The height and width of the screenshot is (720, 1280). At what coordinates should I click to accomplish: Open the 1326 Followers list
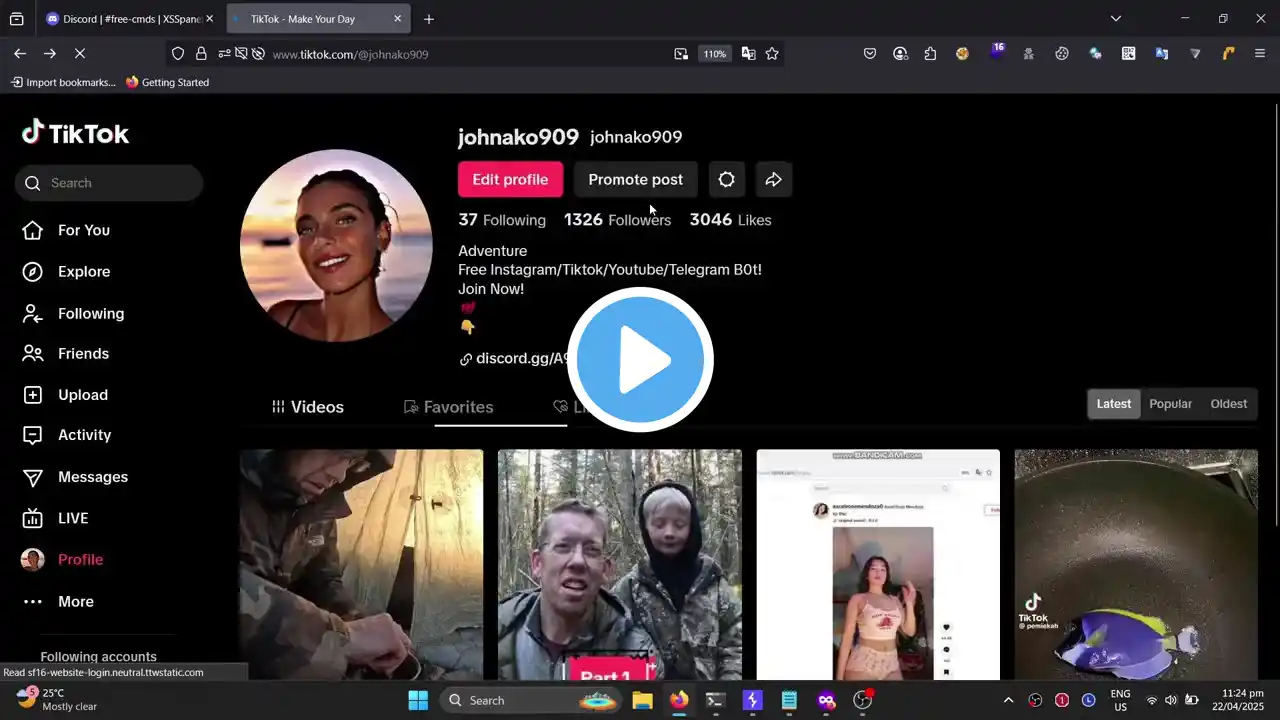[x=617, y=220]
